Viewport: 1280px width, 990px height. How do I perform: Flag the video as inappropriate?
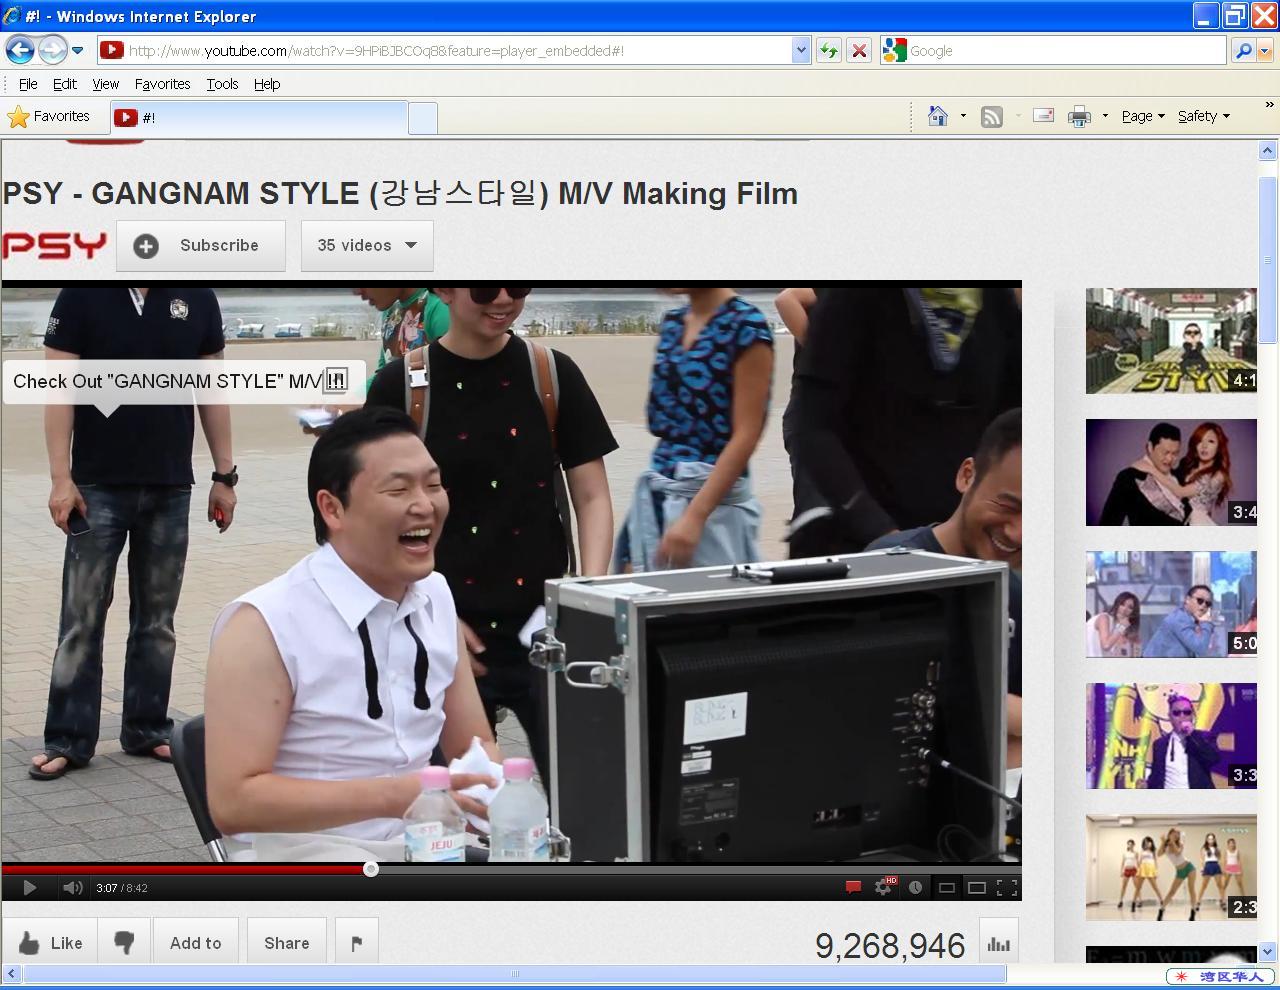click(x=357, y=942)
